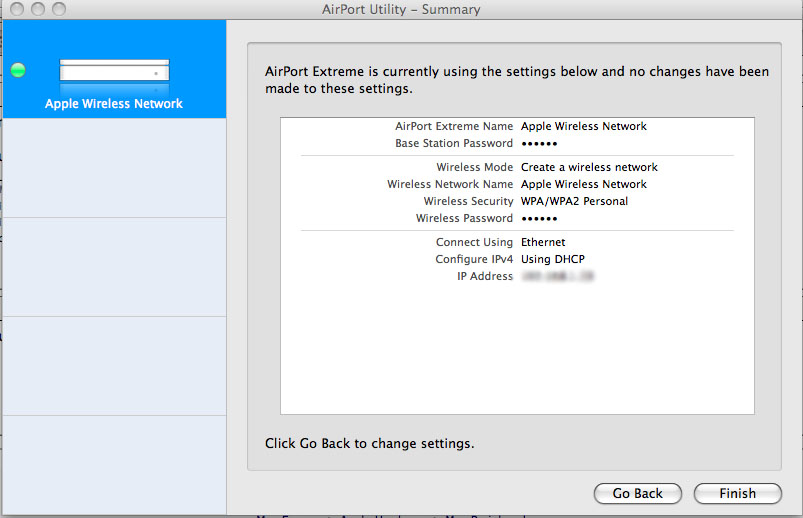Click the Configure IPv4 Using DHCP value
Viewport: 803px width, 518px height.
click(553, 259)
